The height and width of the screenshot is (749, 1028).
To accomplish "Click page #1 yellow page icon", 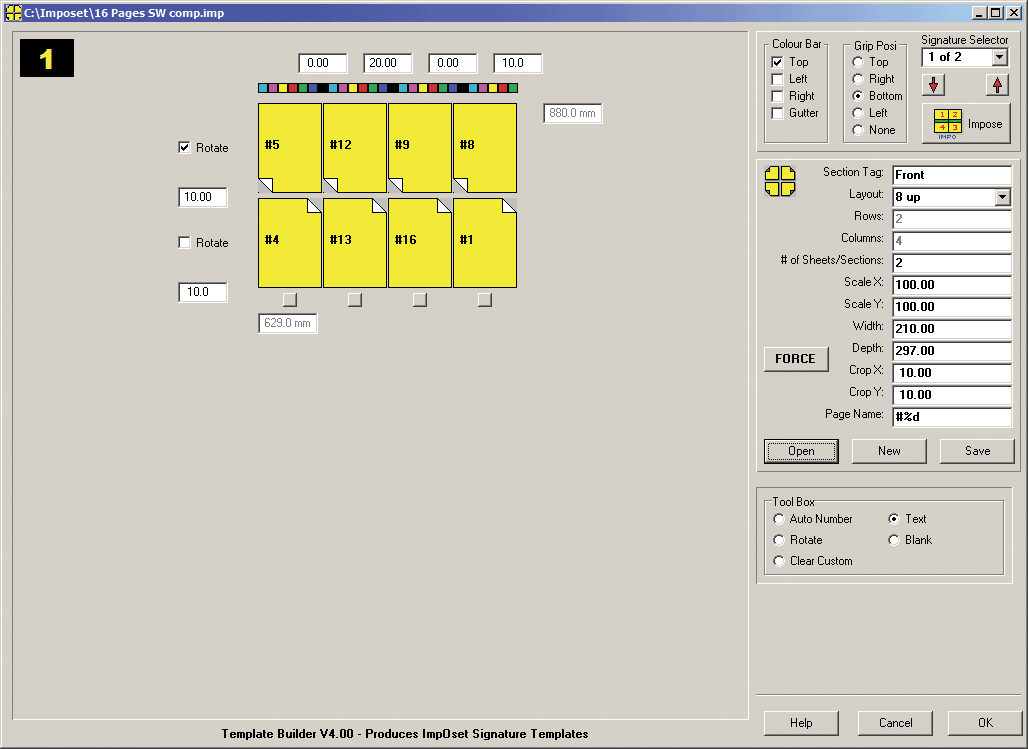I will (484, 242).
